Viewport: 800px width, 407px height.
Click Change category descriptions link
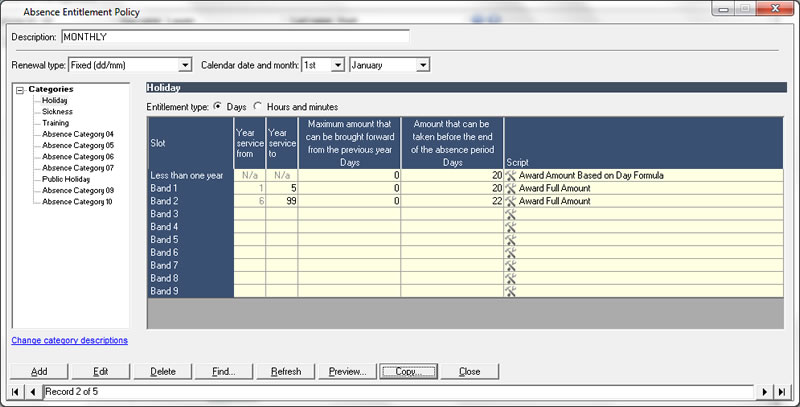70,340
